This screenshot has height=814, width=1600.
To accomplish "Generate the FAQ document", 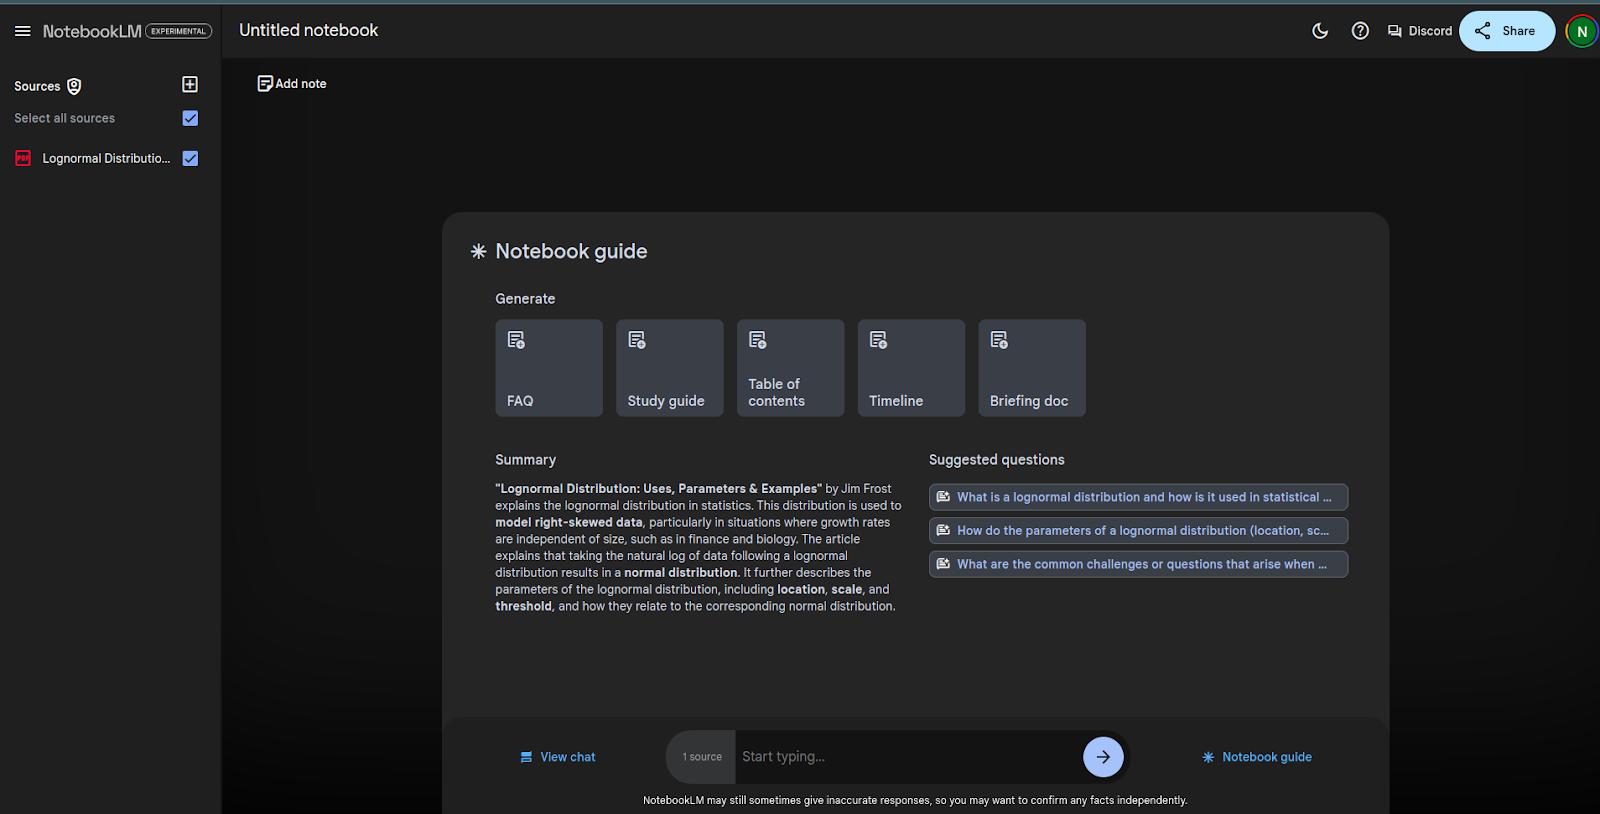I will tap(549, 368).
